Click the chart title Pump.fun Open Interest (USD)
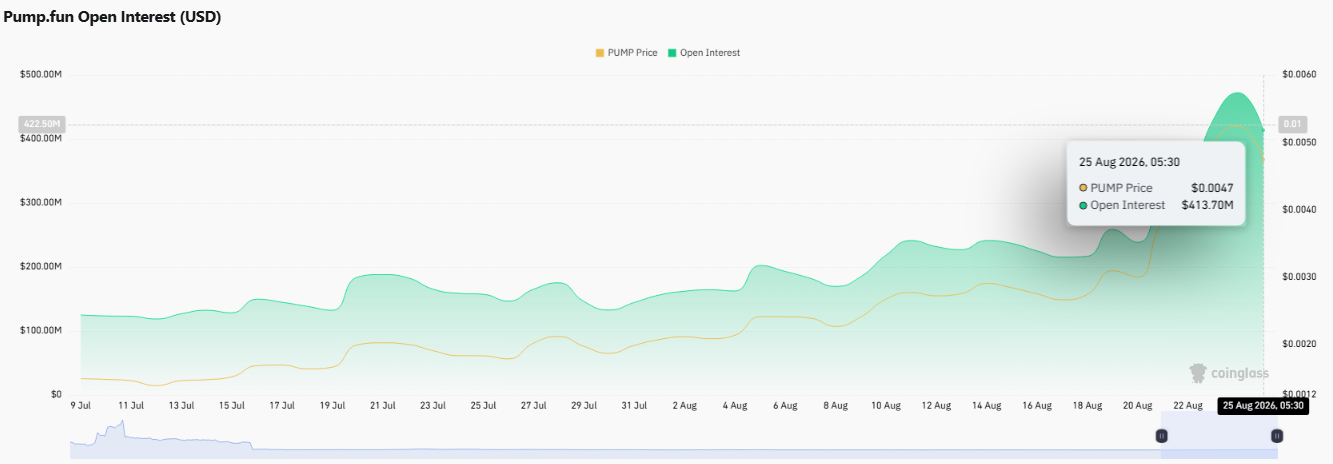The height and width of the screenshot is (464, 1333). coord(112,17)
